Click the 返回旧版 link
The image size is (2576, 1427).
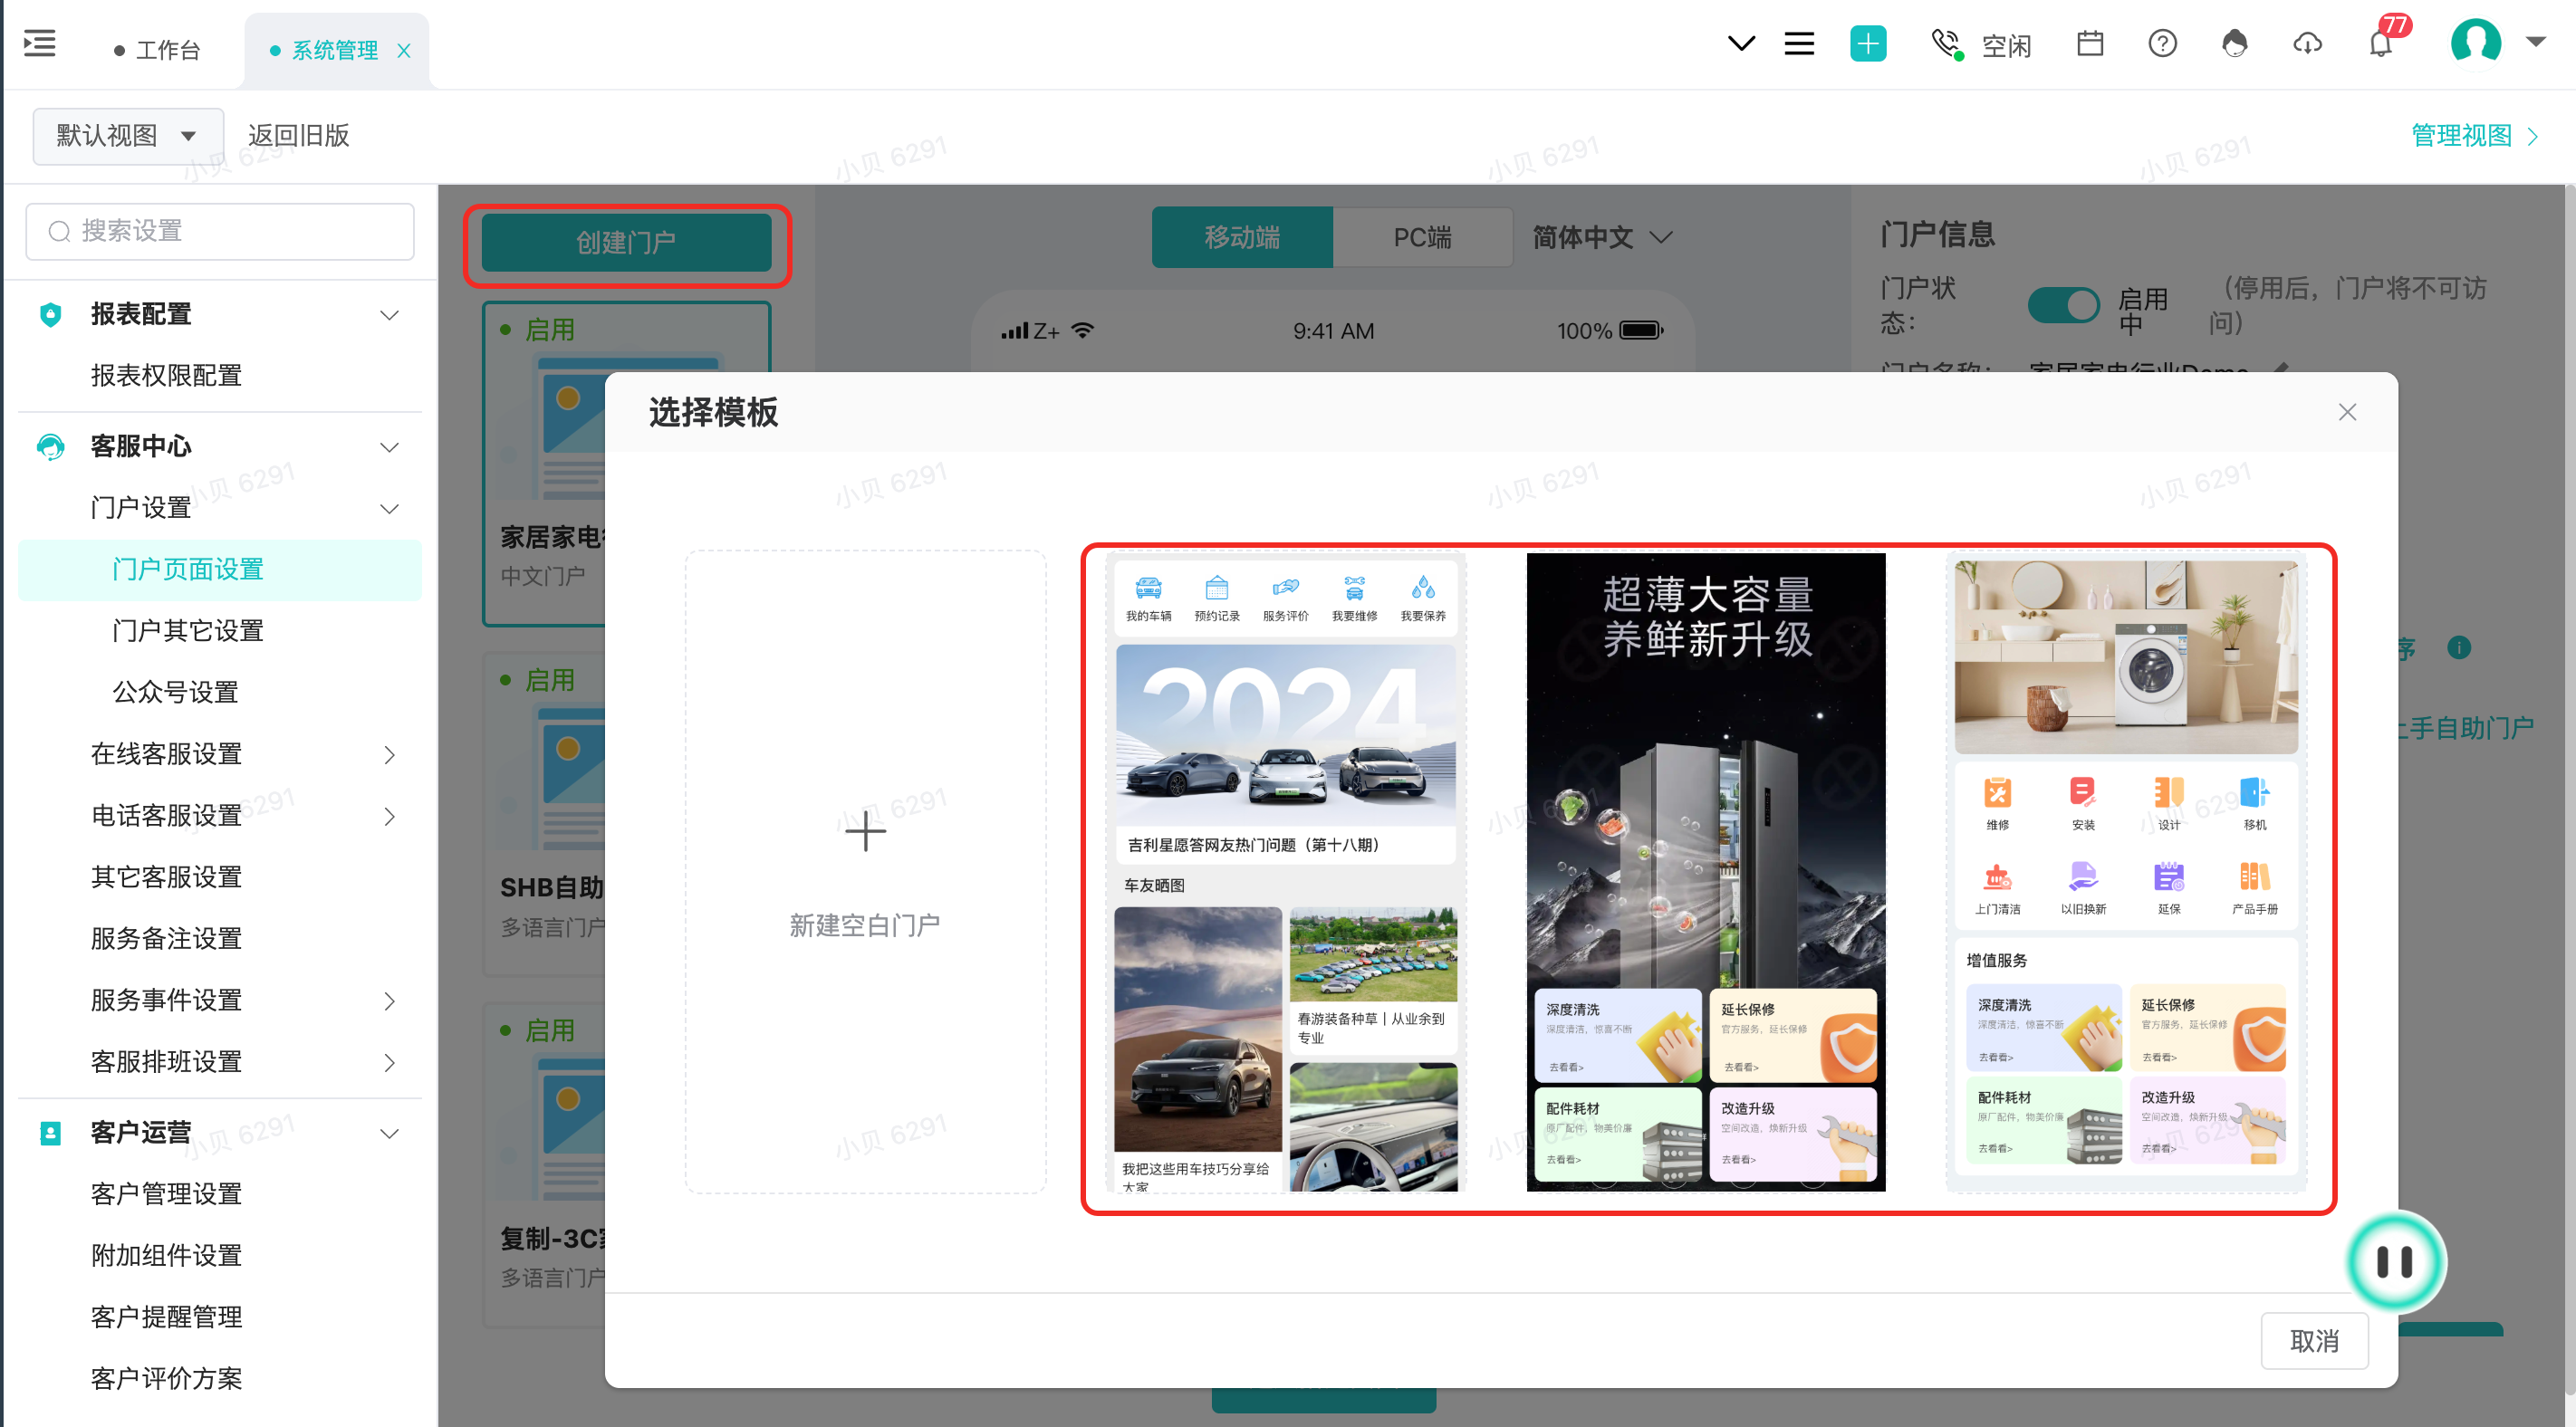pos(298,136)
